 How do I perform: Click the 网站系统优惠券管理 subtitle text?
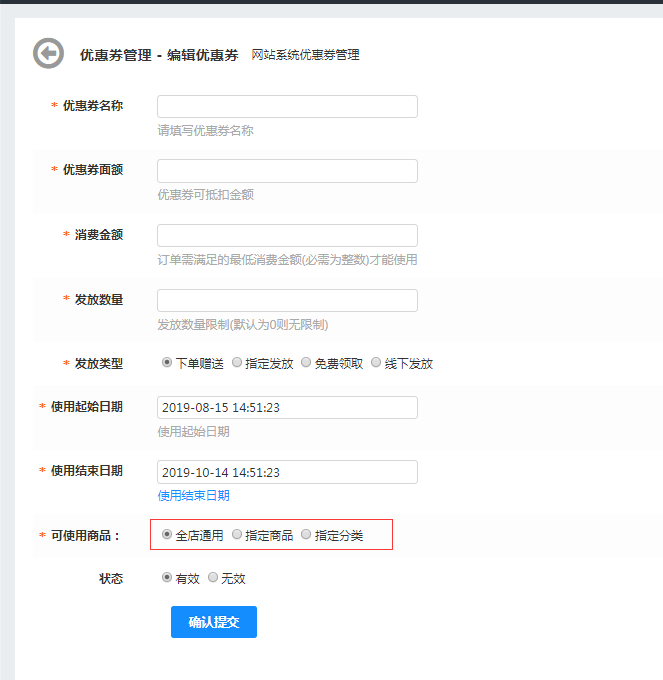click(305, 56)
